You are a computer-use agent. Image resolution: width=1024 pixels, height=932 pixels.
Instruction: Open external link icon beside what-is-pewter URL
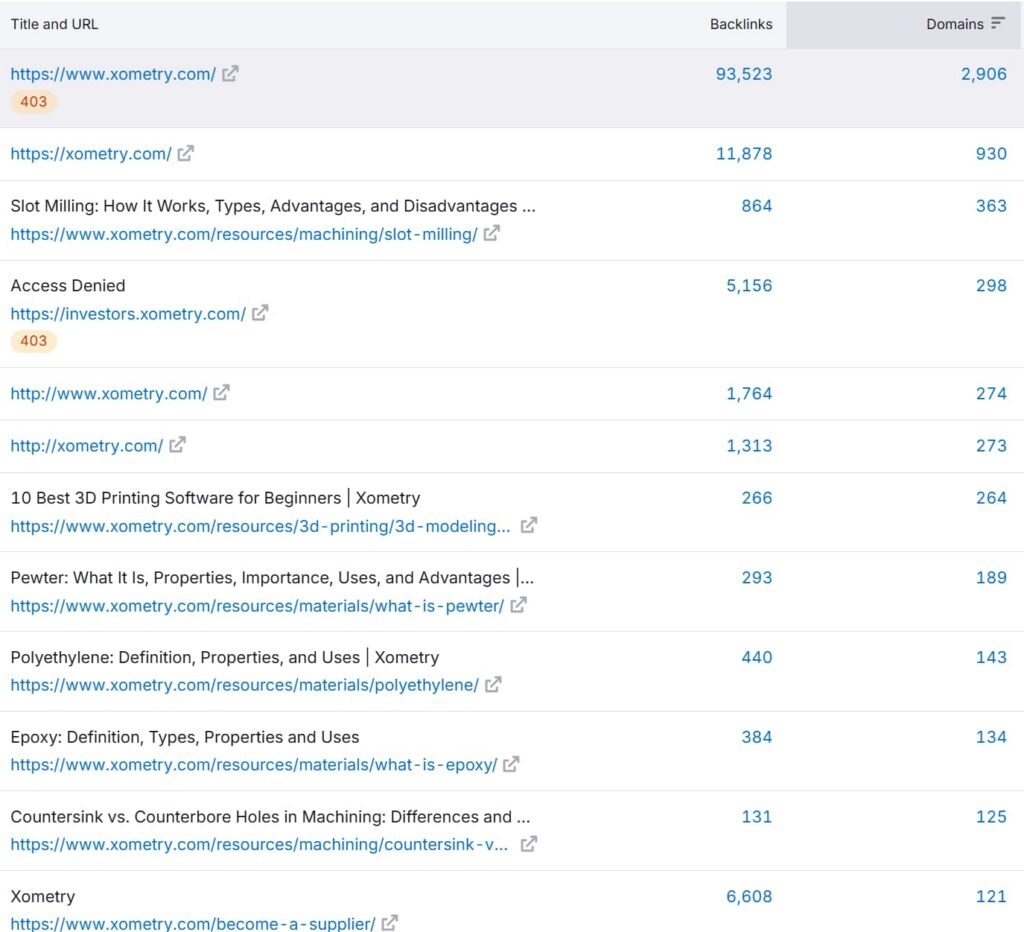[x=519, y=605]
